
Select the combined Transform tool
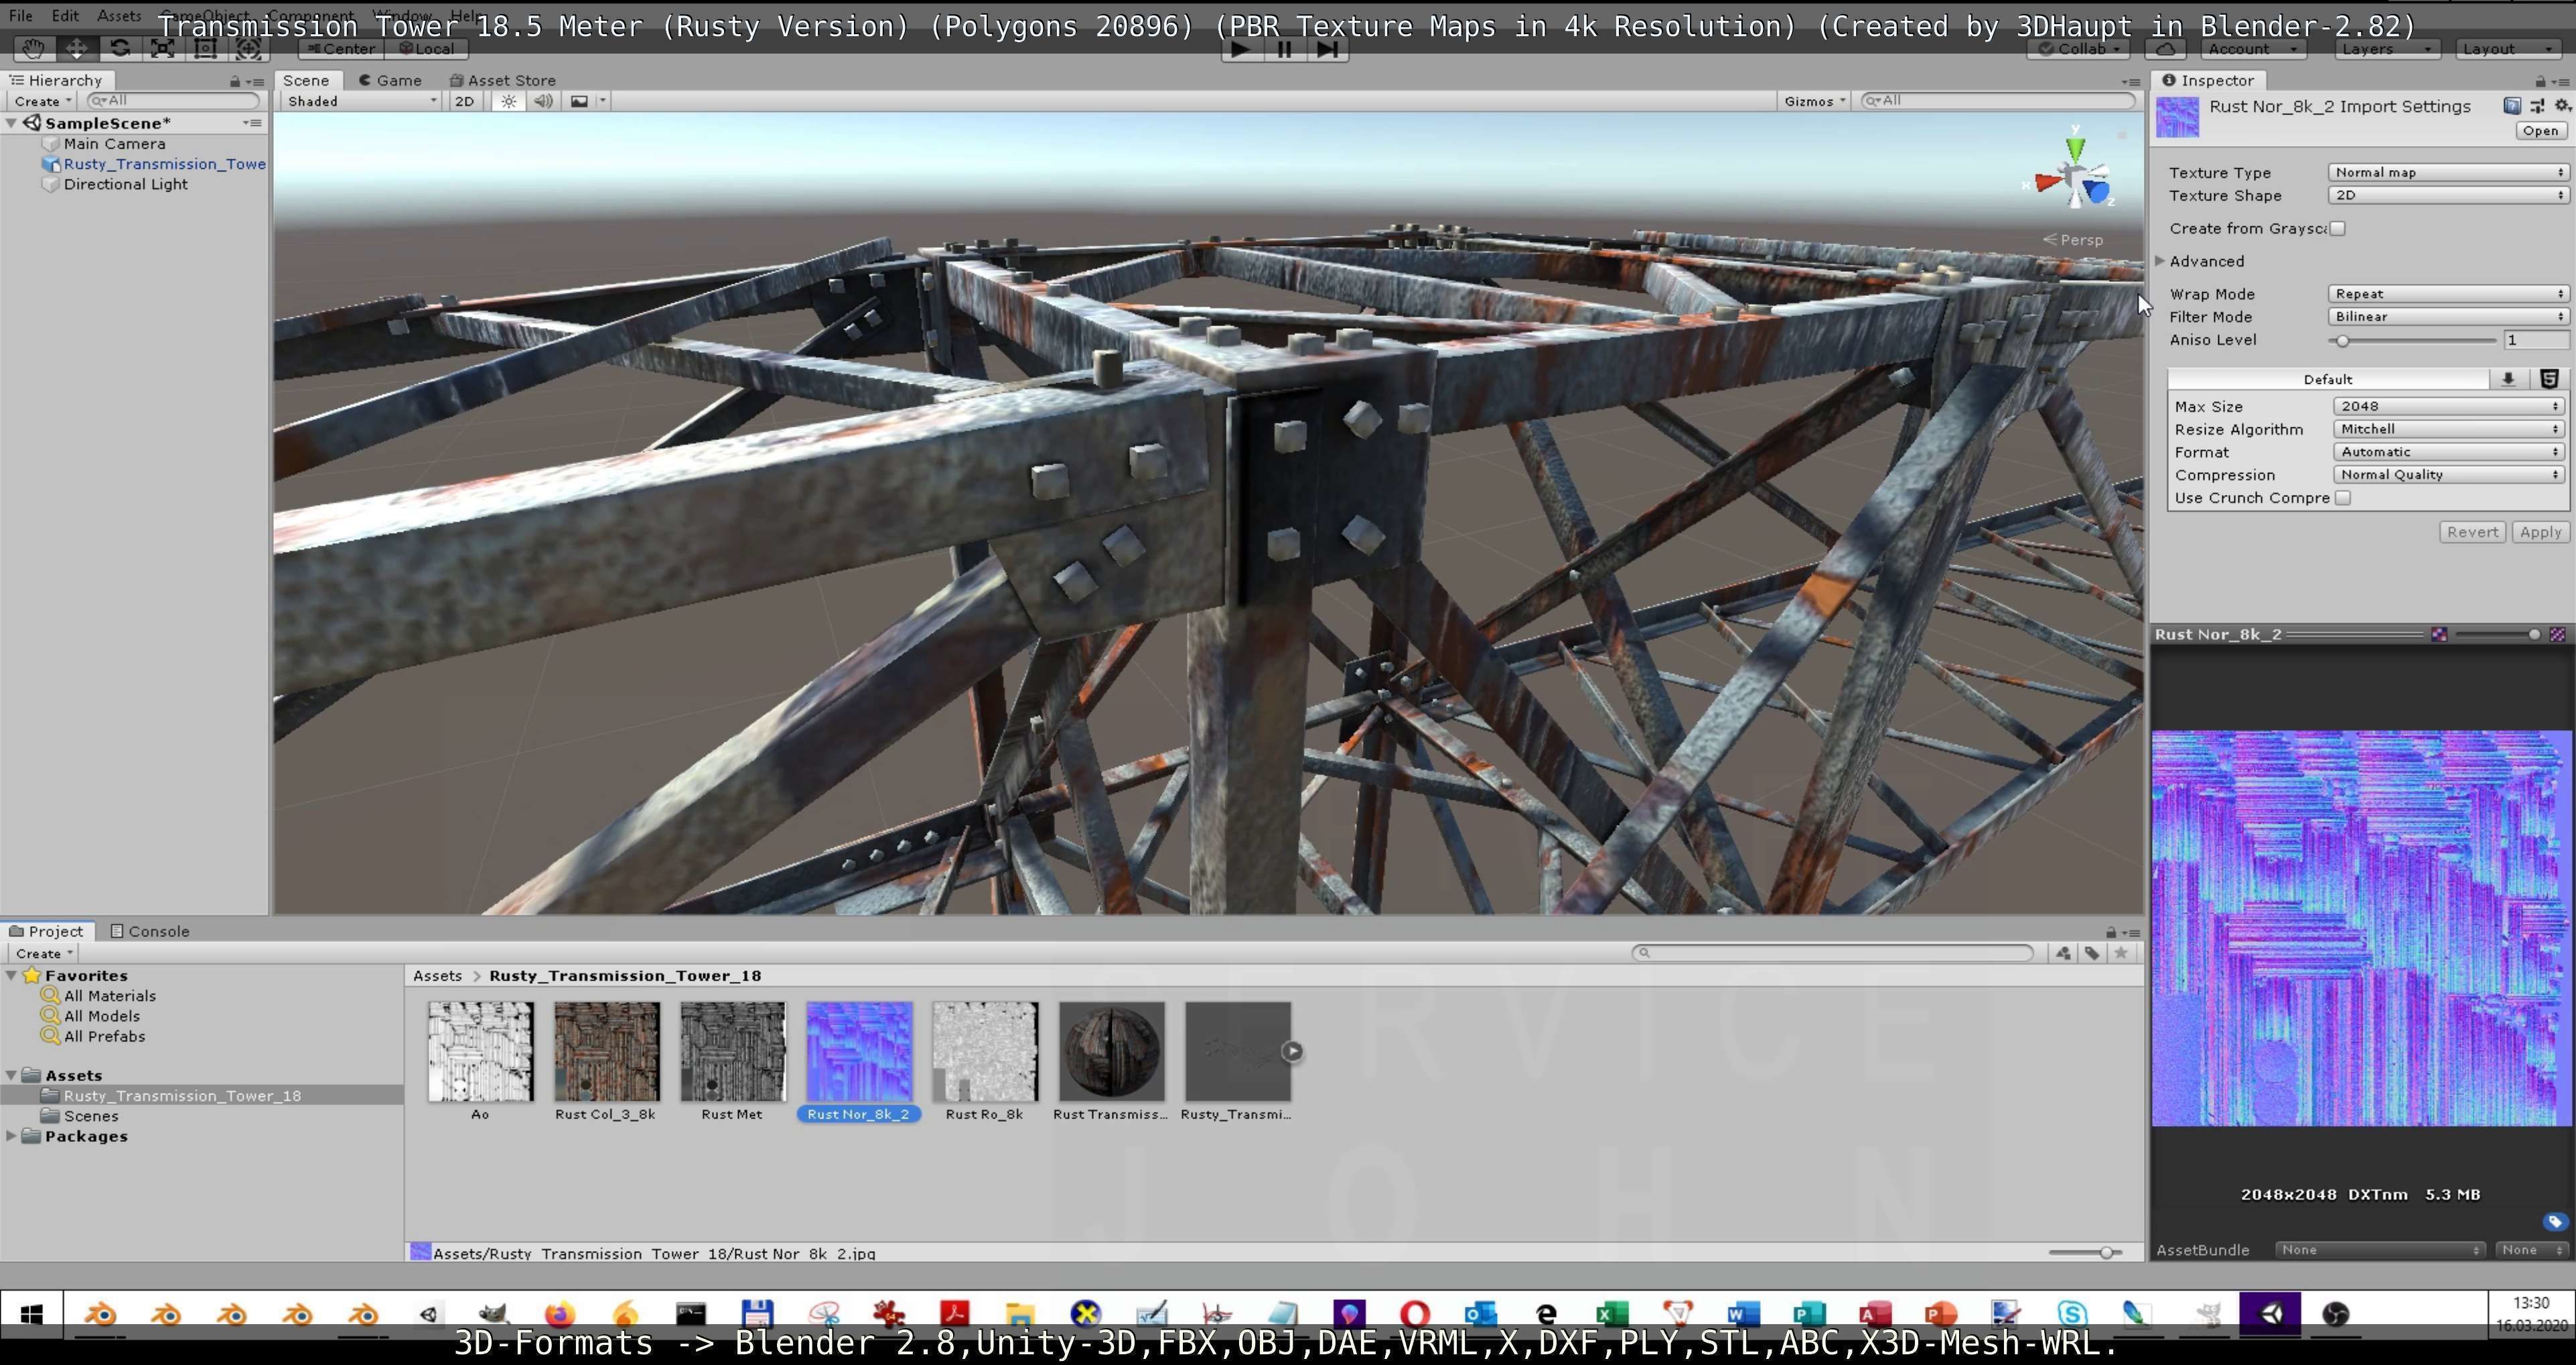tap(248, 48)
